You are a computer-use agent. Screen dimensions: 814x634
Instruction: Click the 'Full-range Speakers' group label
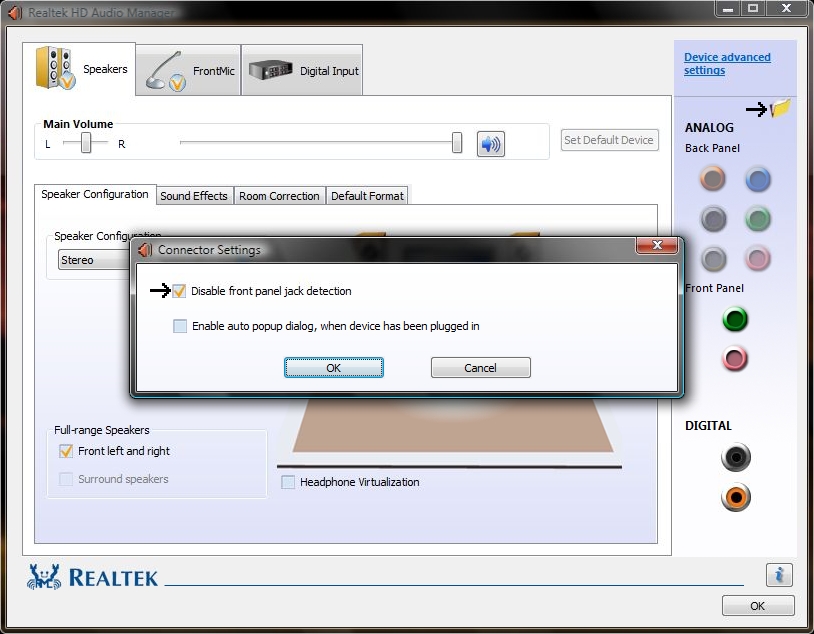coord(102,430)
